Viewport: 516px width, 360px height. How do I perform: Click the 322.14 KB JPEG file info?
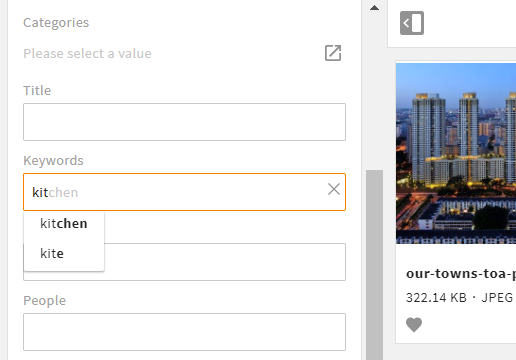[x=459, y=297]
